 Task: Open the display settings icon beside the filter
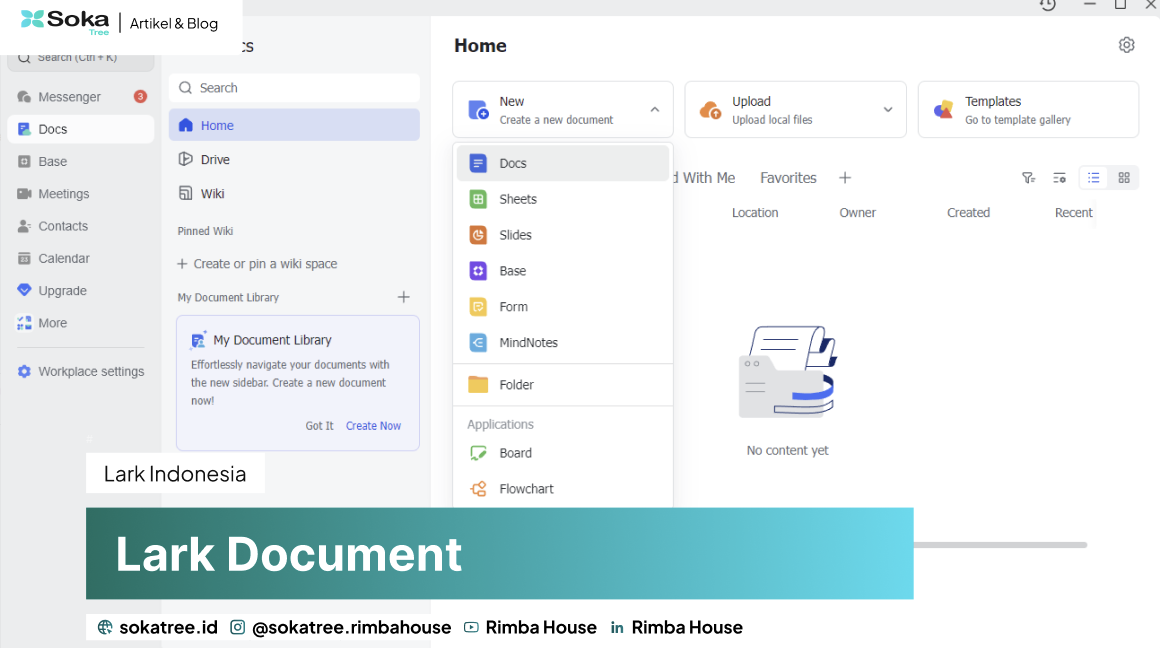1059,178
